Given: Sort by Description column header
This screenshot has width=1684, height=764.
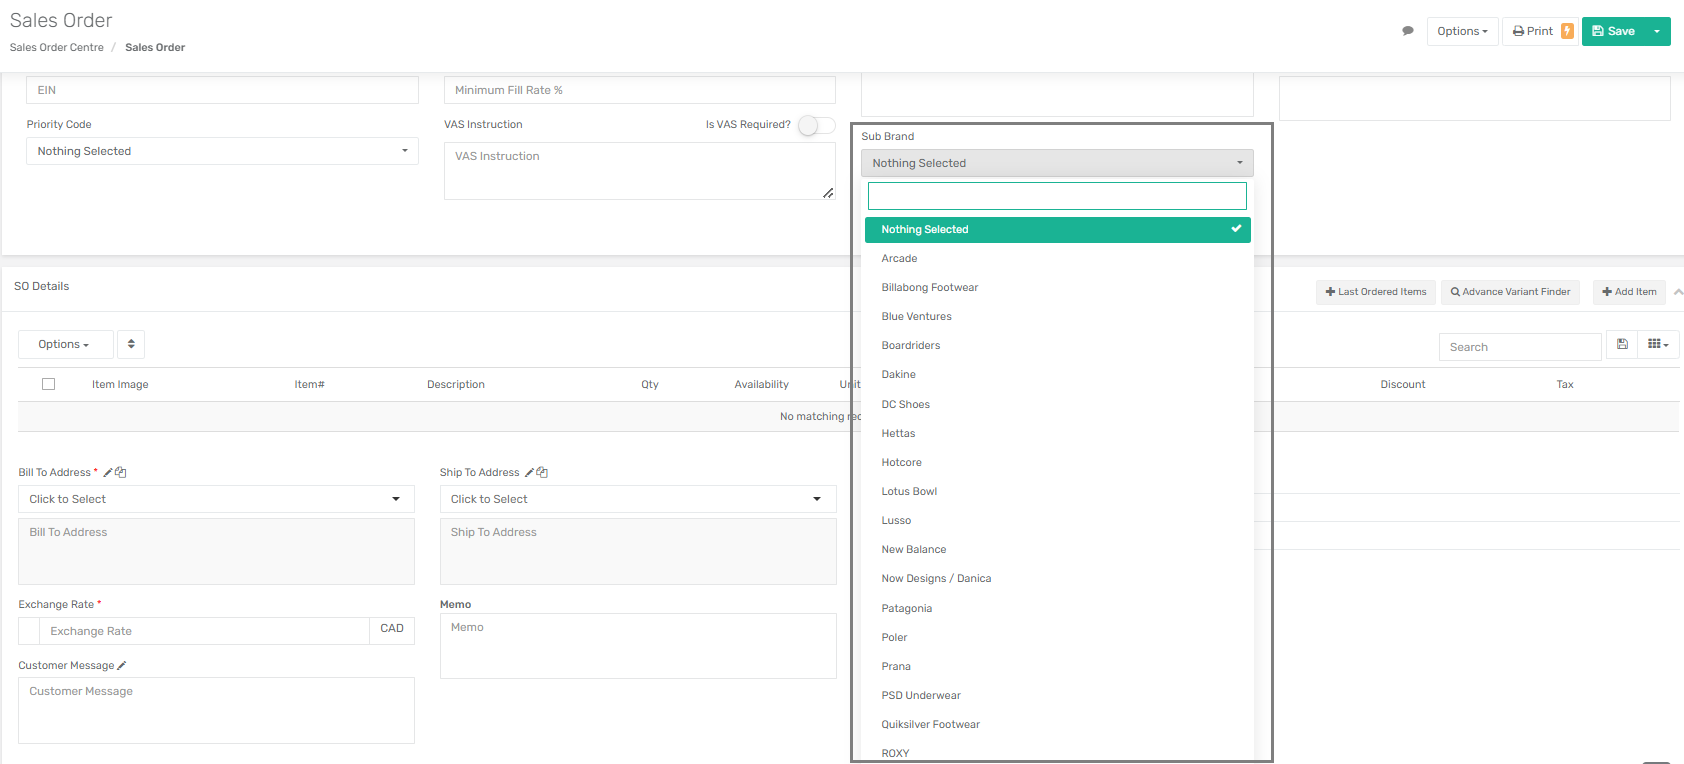Looking at the screenshot, I should [x=456, y=384].
